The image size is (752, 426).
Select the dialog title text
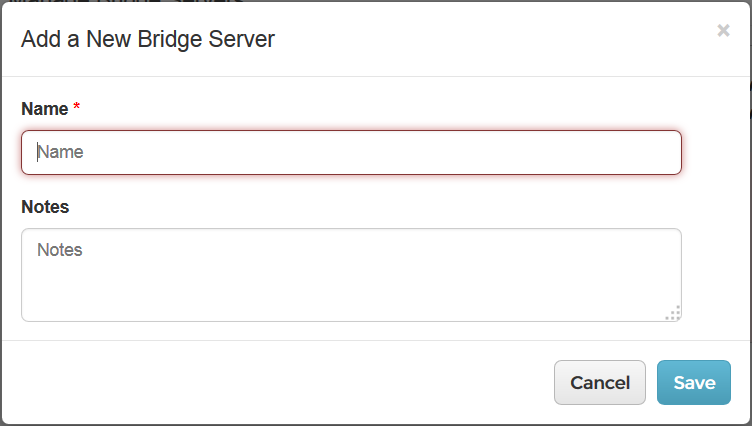(x=148, y=40)
